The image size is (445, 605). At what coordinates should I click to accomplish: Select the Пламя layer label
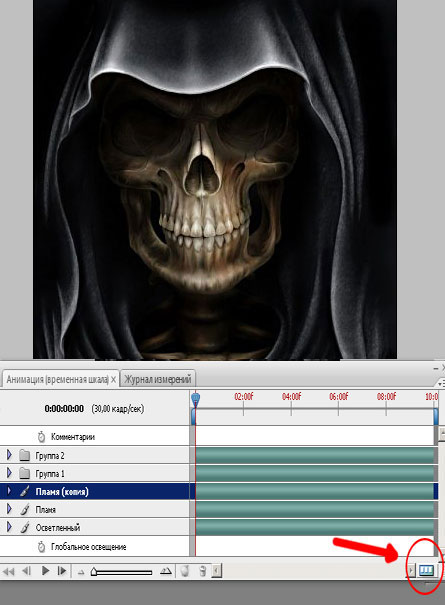(x=46, y=510)
